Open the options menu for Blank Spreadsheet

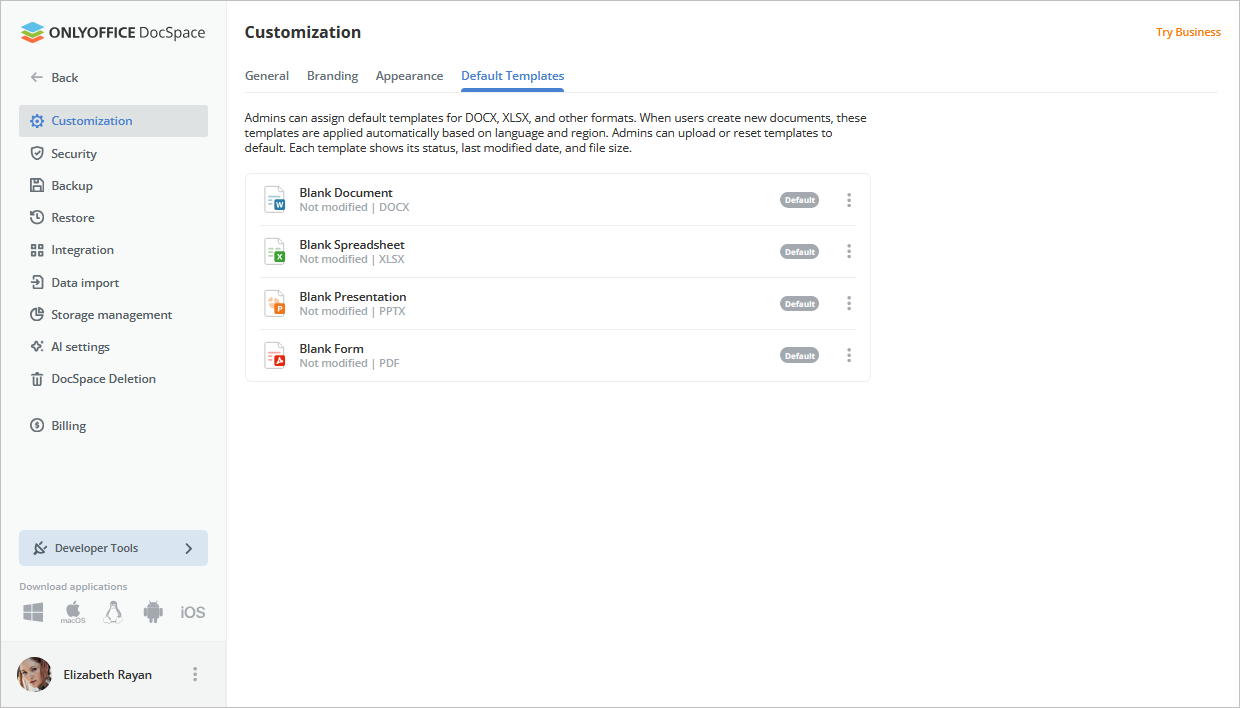point(849,252)
